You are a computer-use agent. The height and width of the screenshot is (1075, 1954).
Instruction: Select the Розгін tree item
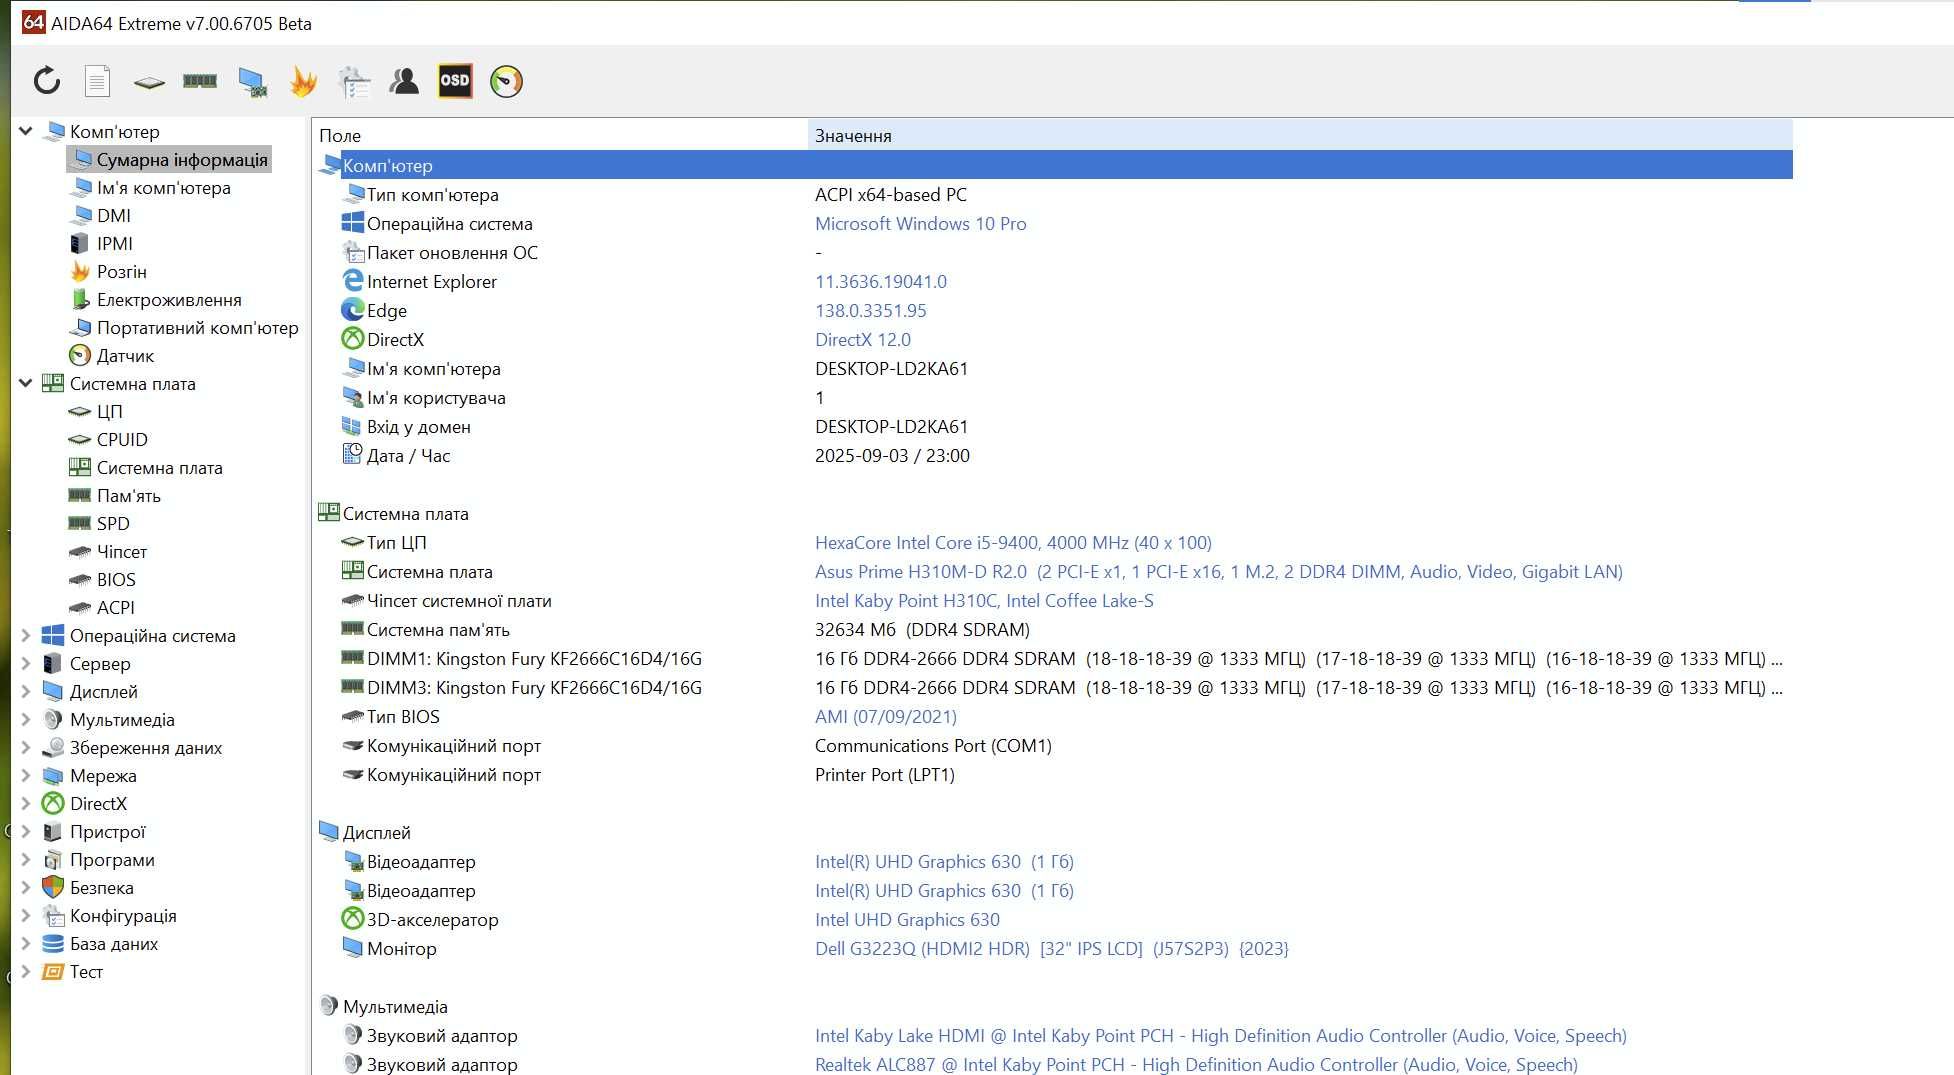coord(121,272)
